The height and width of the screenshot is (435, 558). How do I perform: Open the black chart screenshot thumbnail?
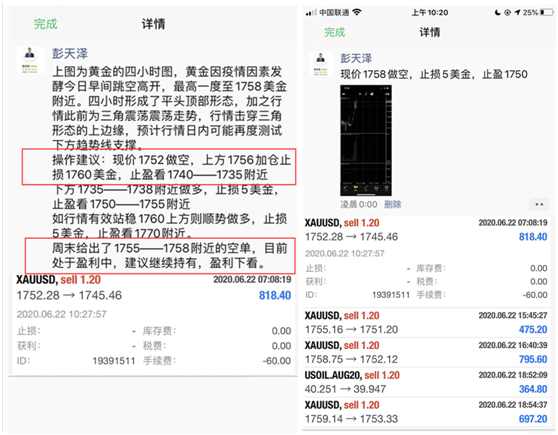tap(366, 140)
